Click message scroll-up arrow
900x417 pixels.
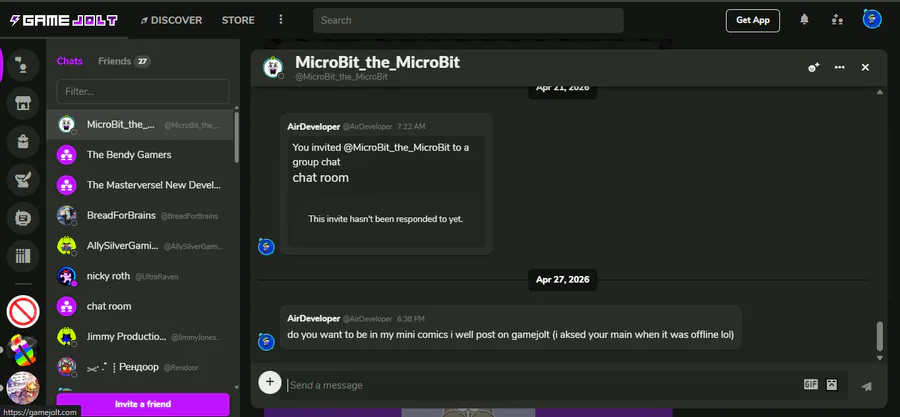click(x=880, y=92)
